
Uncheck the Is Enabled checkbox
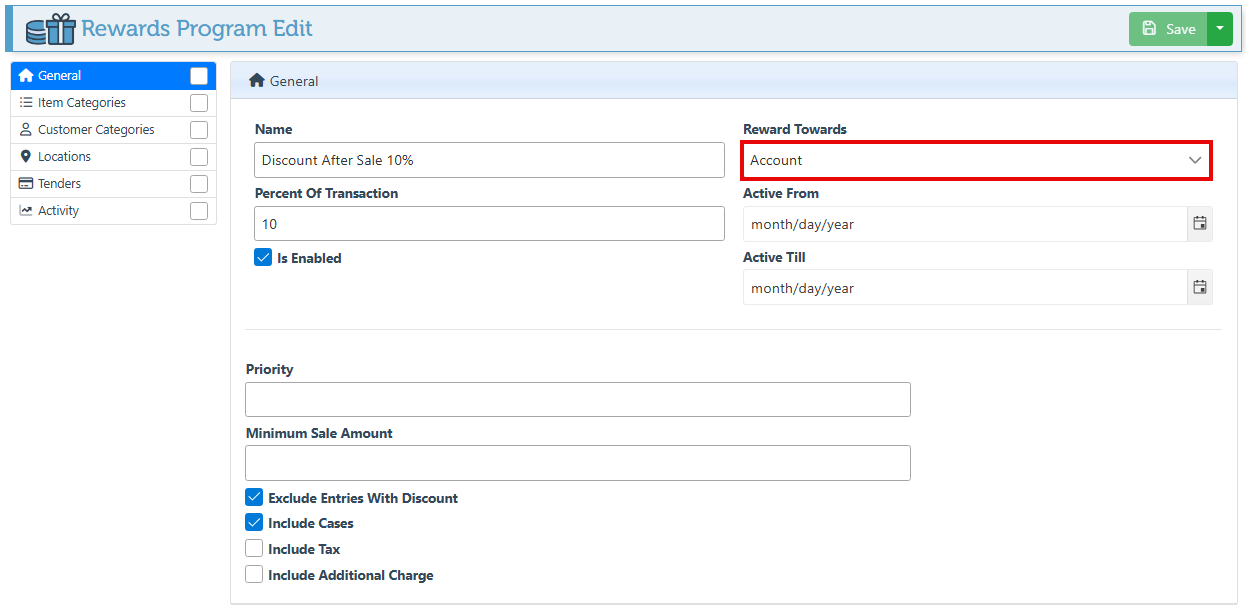(263, 258)
